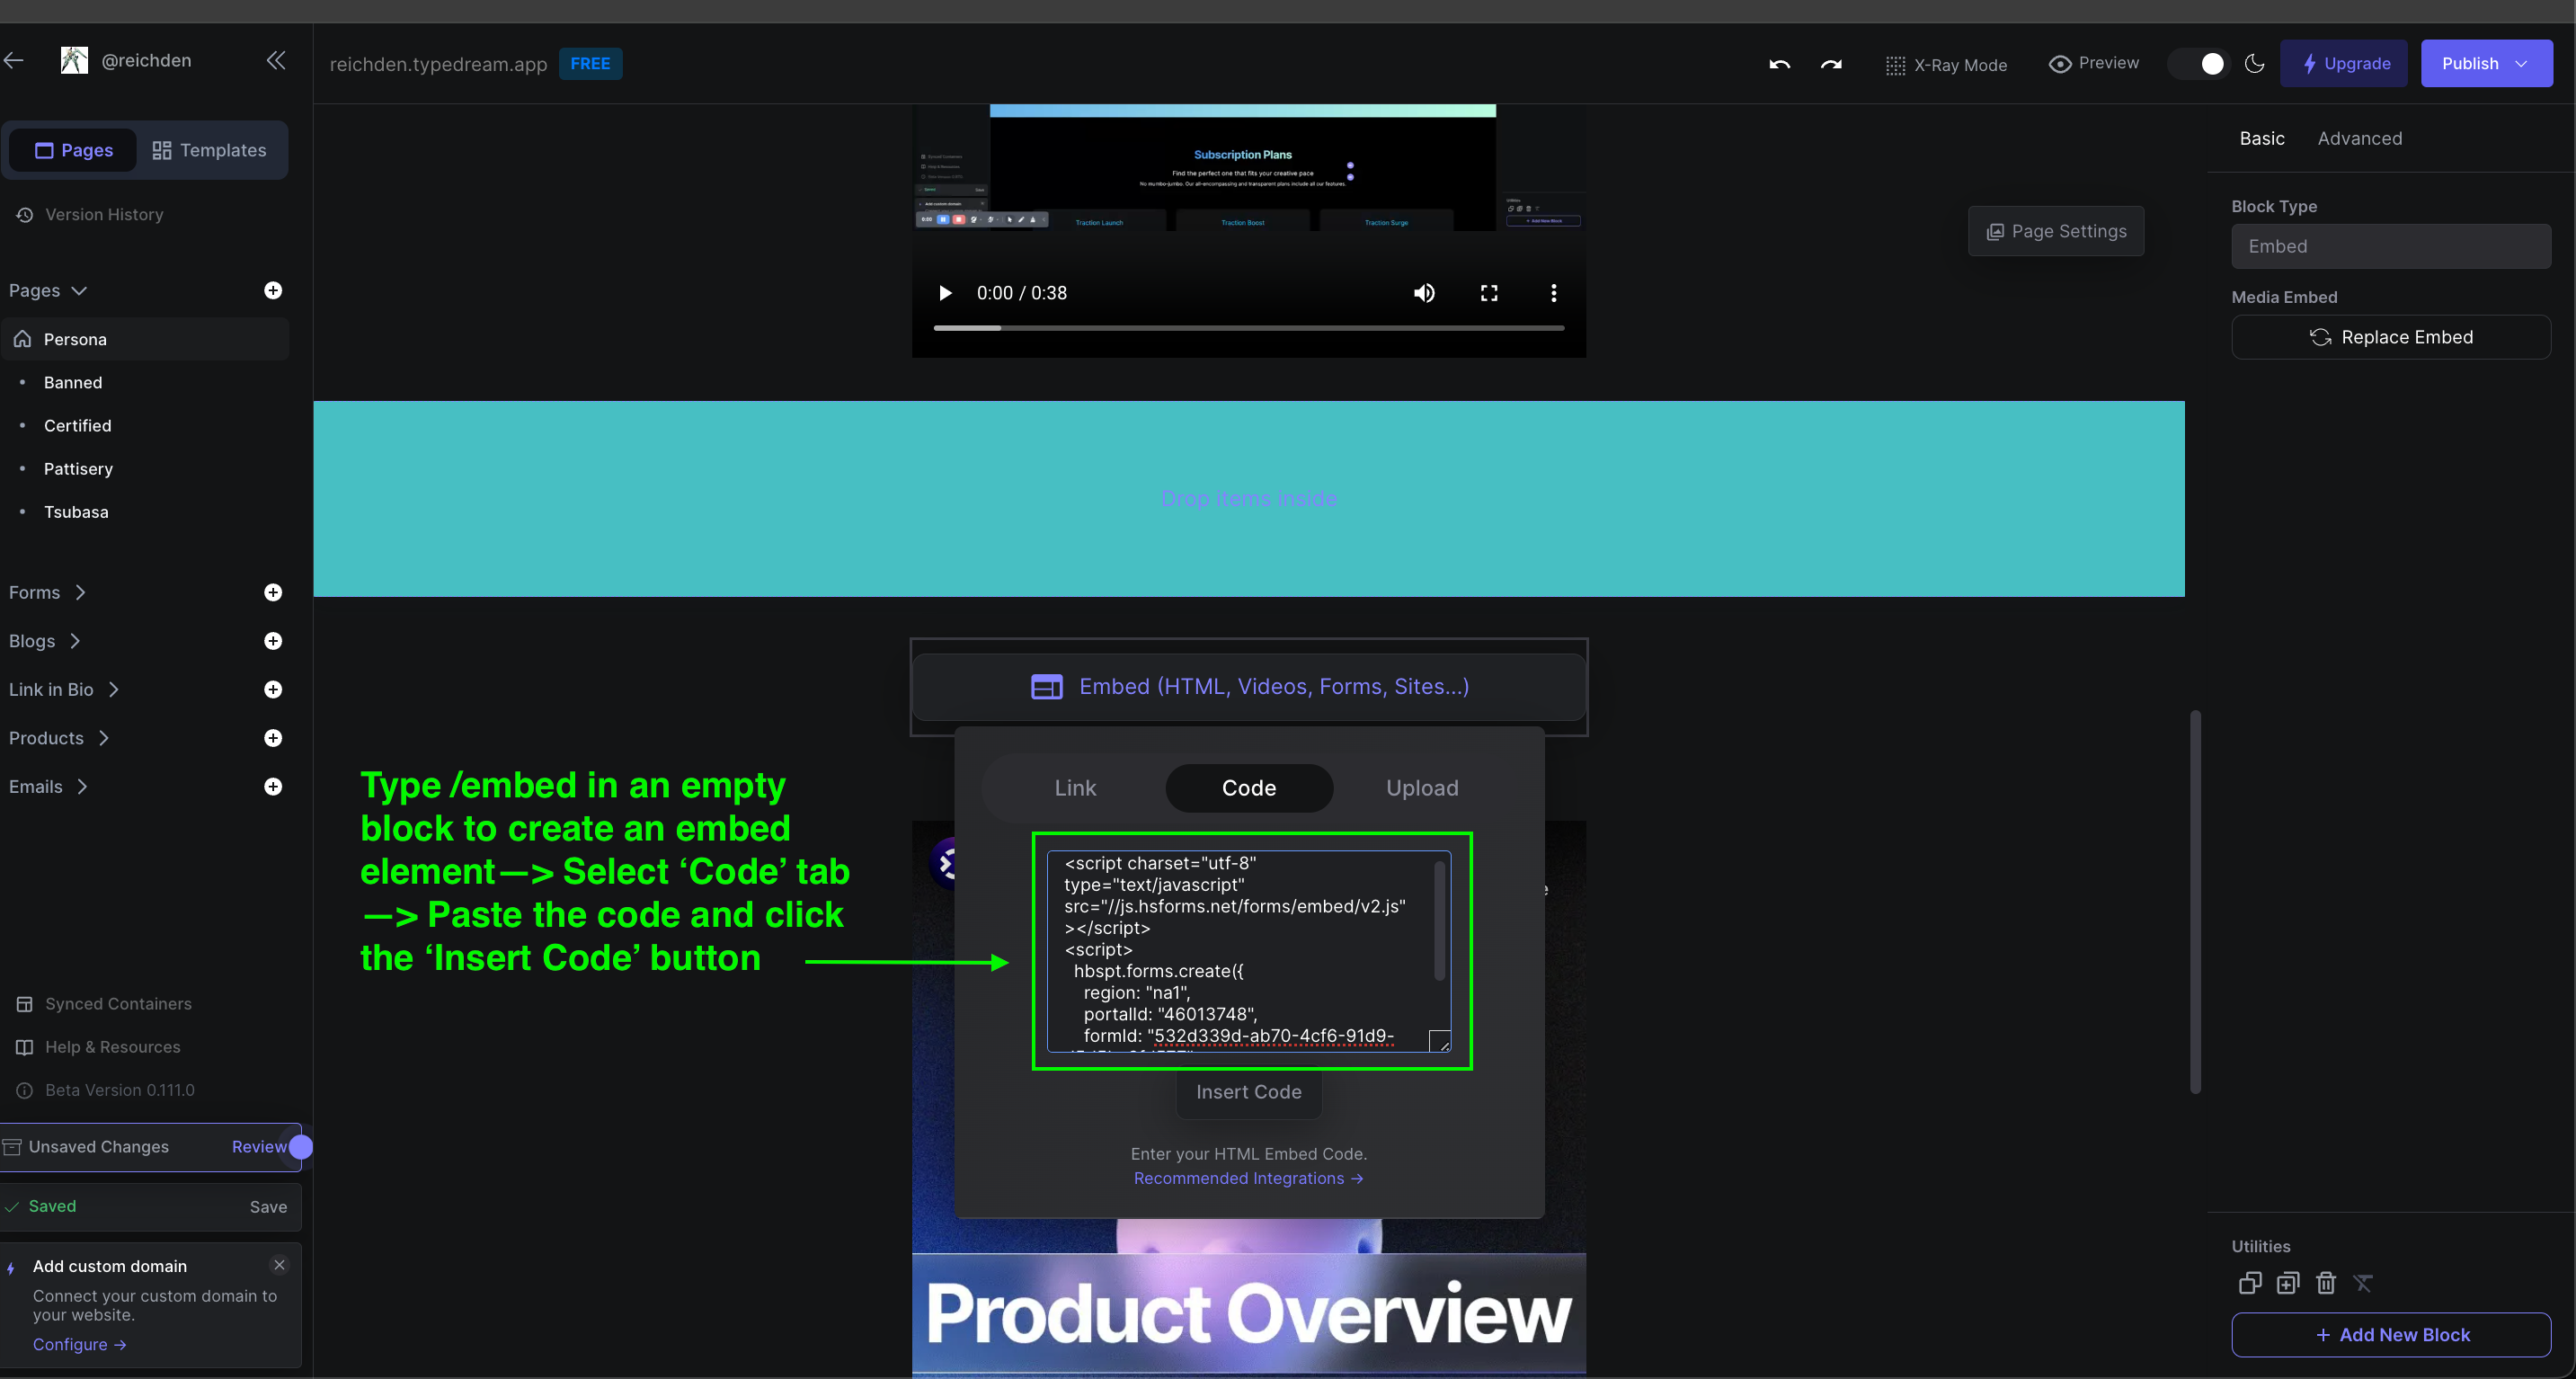Click the moon dark mode icon
The height and width of the screenshot is (1379, 2576).
(x=2254, y=64)
